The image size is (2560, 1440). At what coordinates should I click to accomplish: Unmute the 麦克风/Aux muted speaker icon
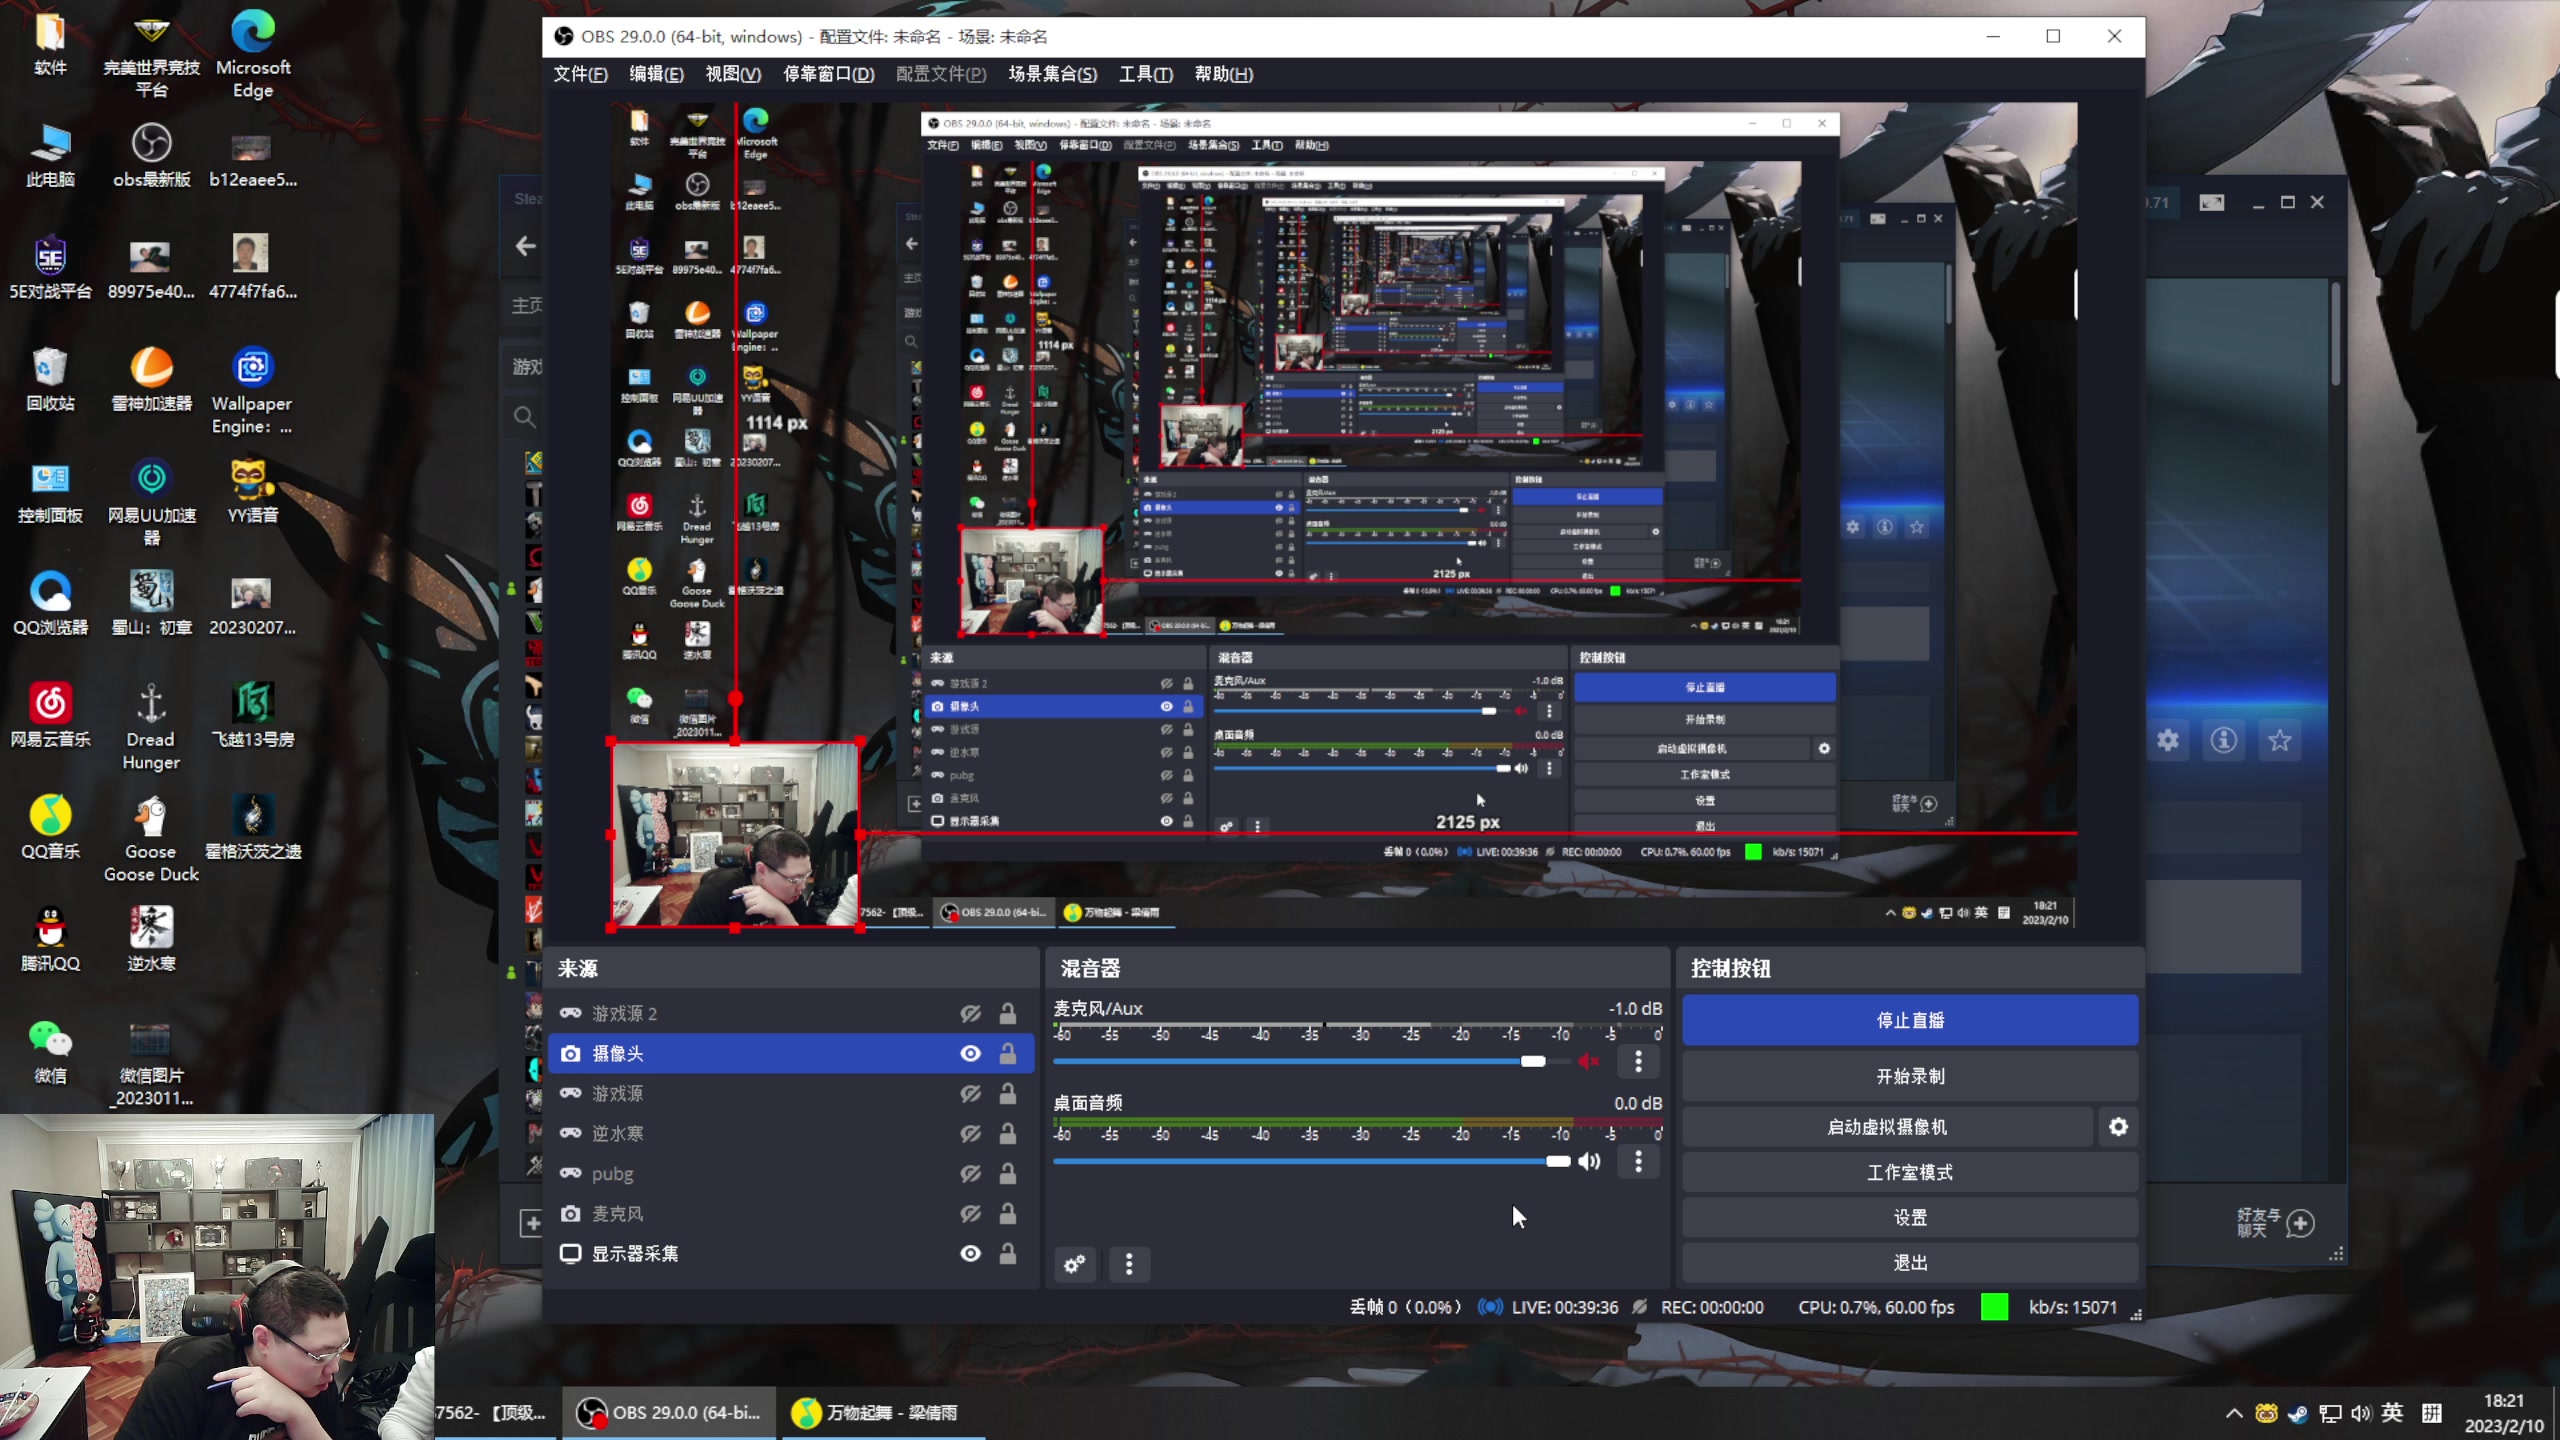(1588, 1061)
